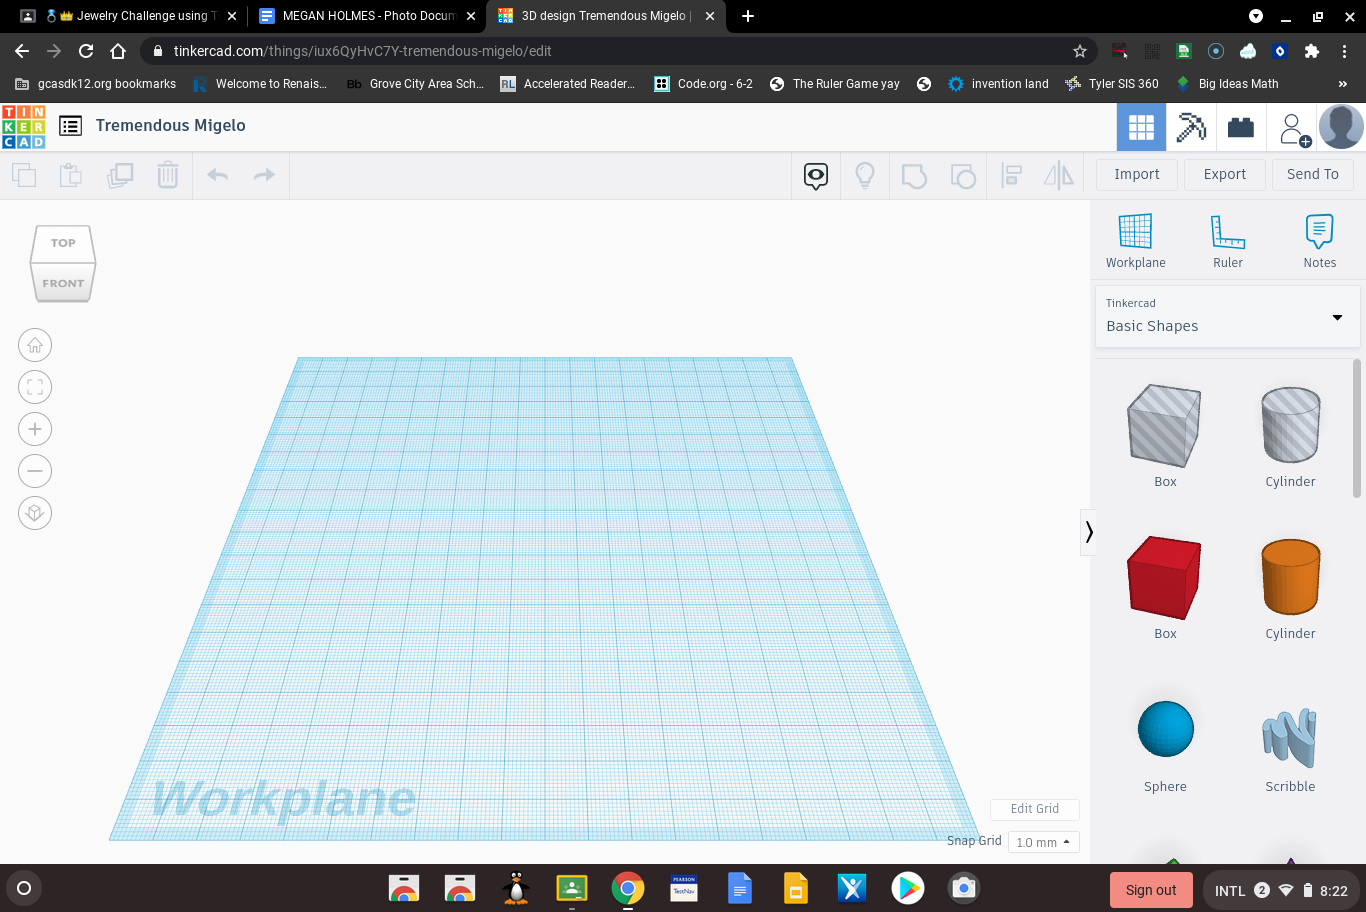Select the Ruler tool

pyautogui.click(x=1227, y=240)
